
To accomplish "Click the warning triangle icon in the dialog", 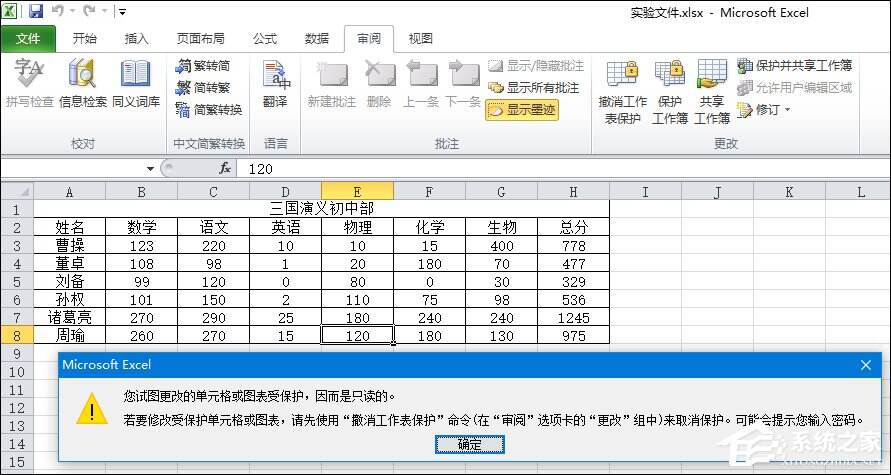I will point(92,409).
